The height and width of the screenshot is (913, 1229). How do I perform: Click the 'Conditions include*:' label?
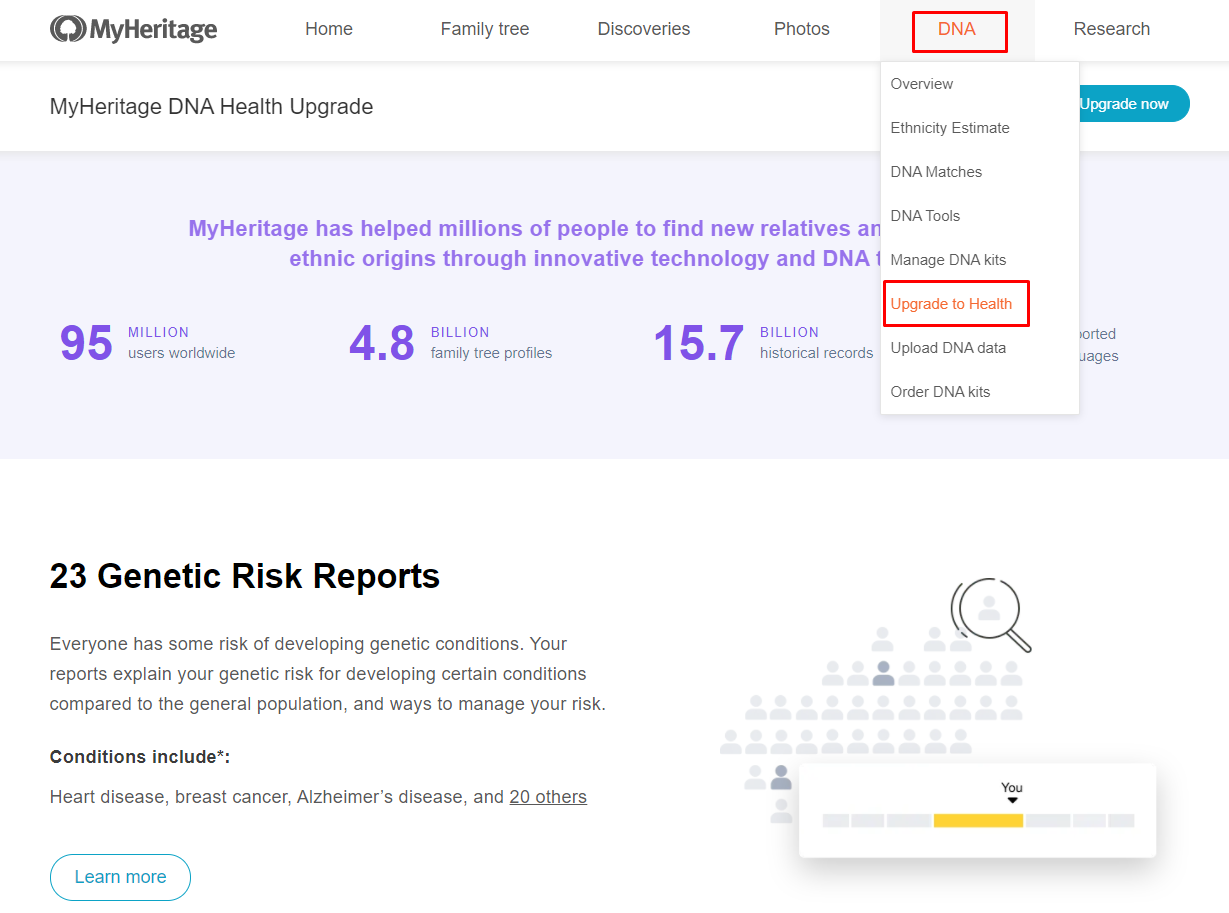(140, 757)
